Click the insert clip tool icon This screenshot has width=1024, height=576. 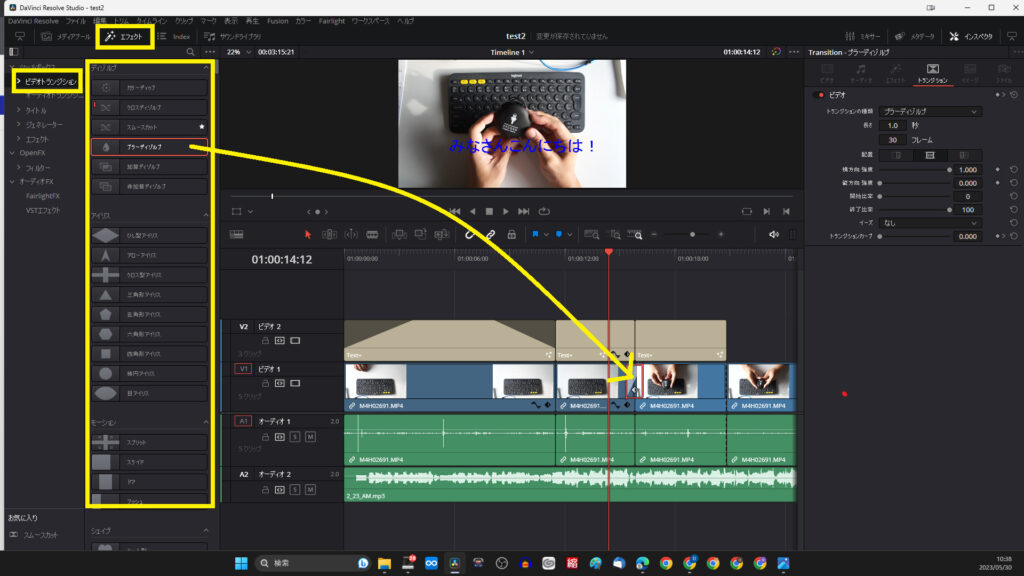click(399, 234)
